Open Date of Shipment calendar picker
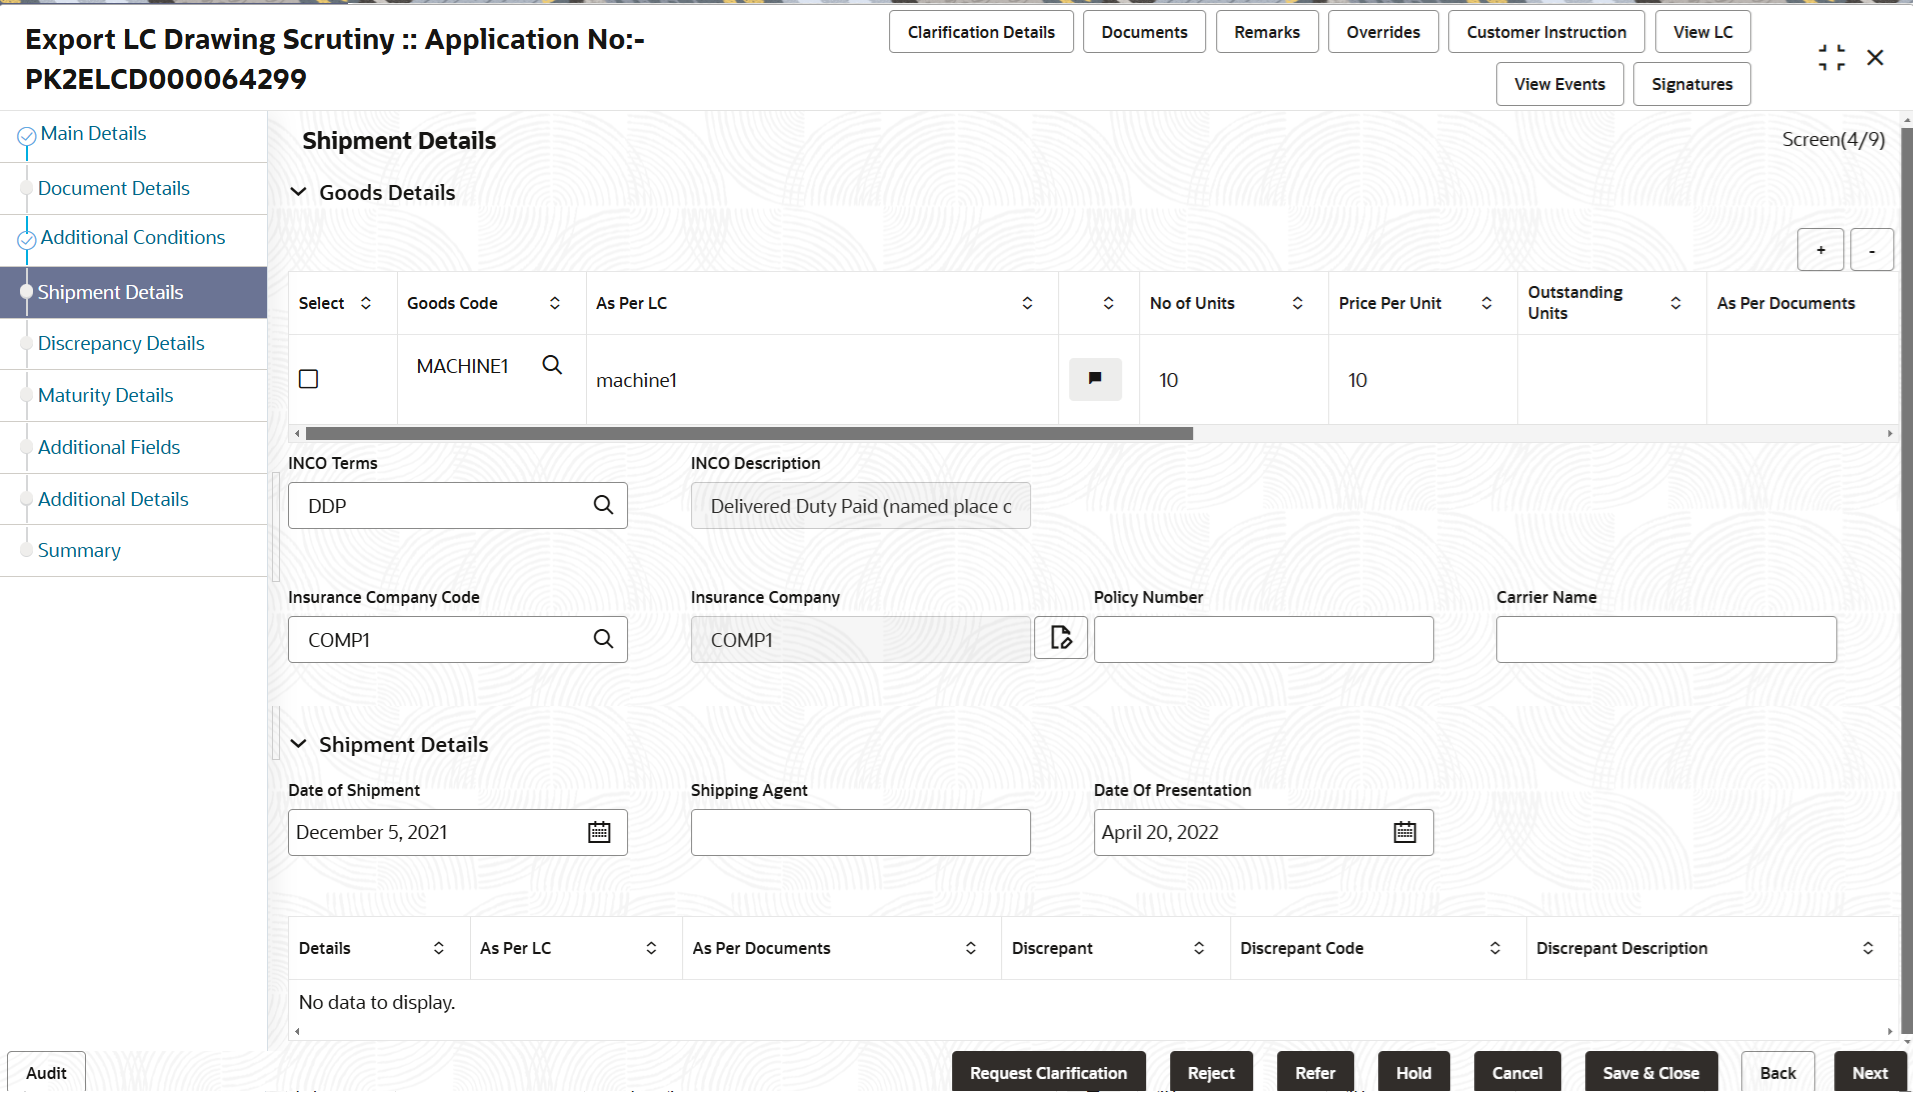Screen dimensions: 1918x1095 pos(599,832)
